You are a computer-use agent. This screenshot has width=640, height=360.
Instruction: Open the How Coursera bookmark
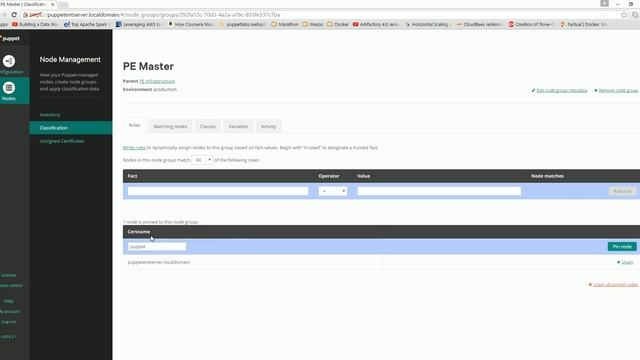point(191,24)
